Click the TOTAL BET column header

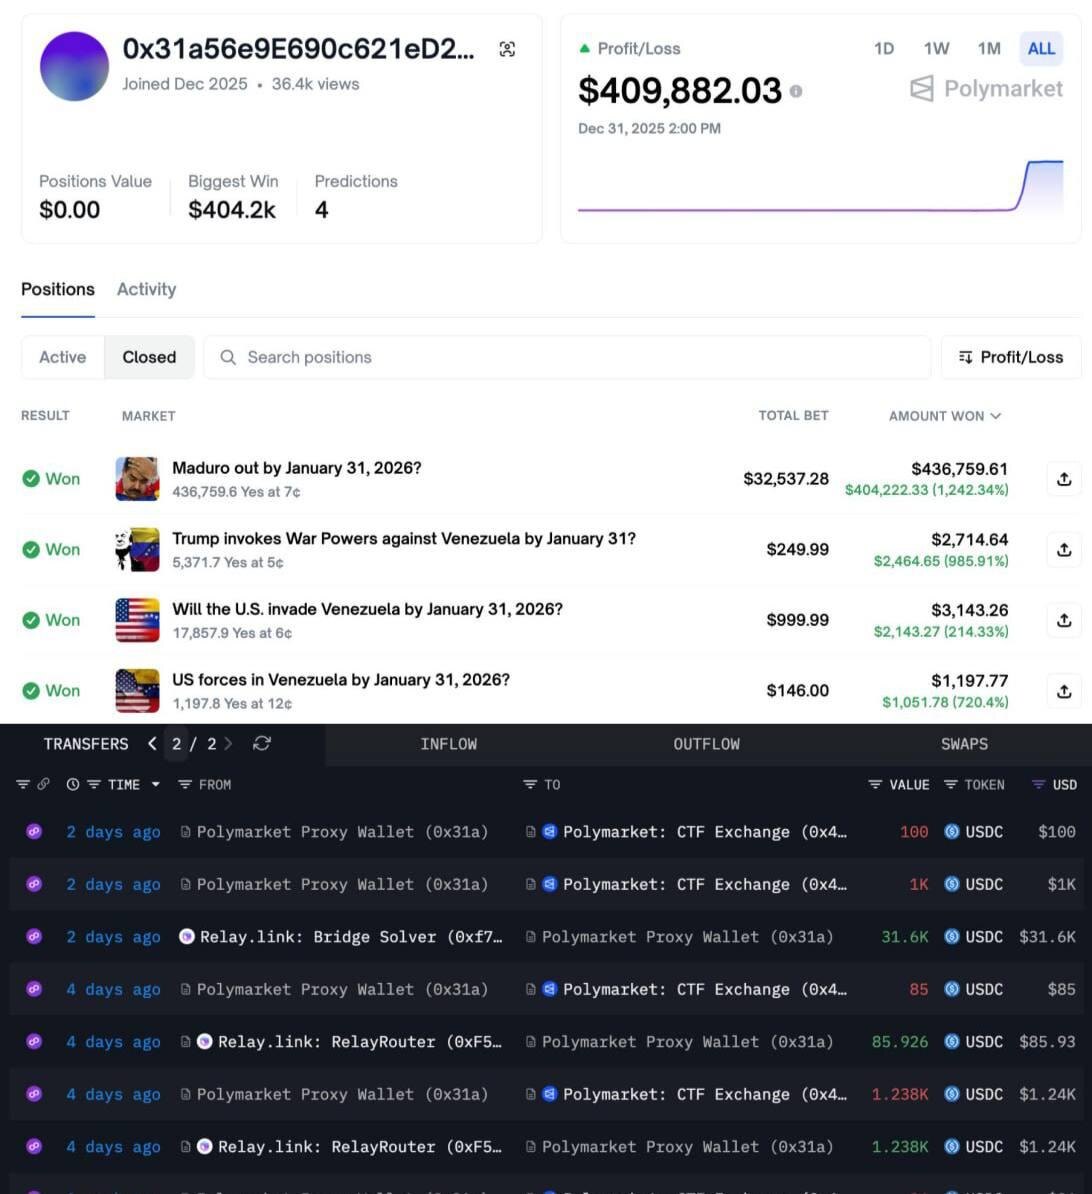pyautogui.click(x=793, y=416)
